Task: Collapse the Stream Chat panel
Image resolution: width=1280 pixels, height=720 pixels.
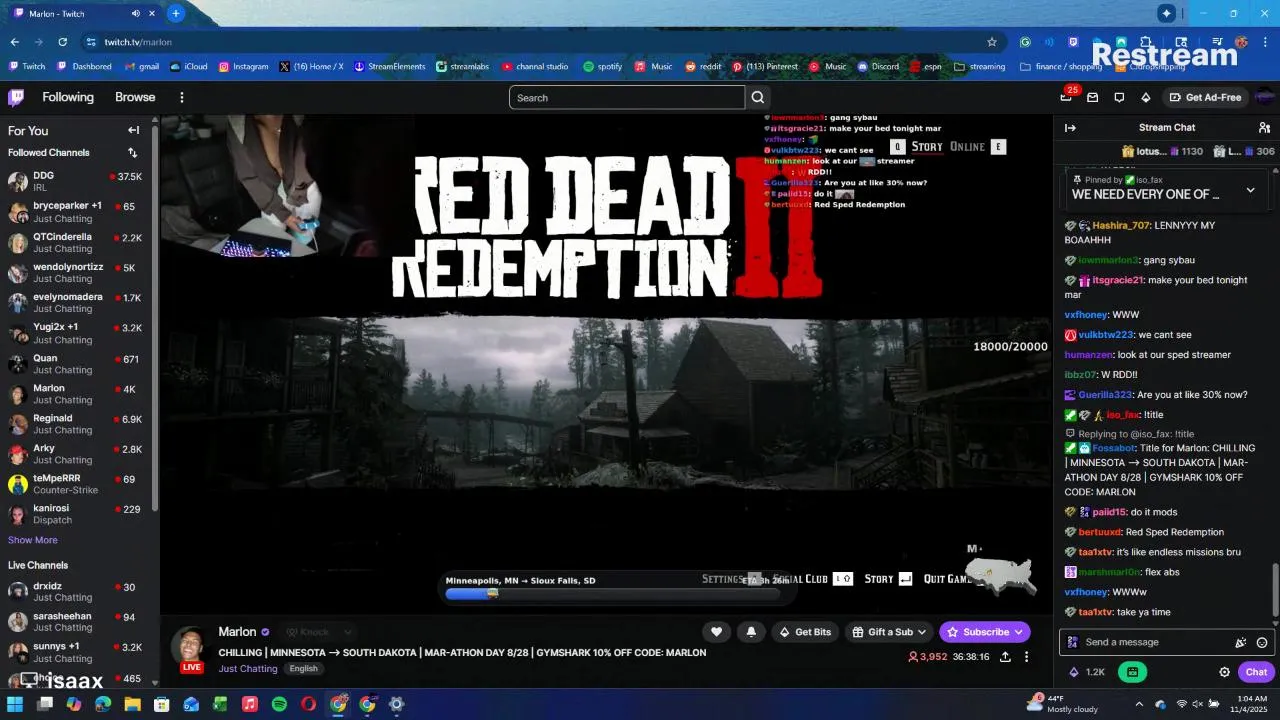Action: coord(1070,128)
